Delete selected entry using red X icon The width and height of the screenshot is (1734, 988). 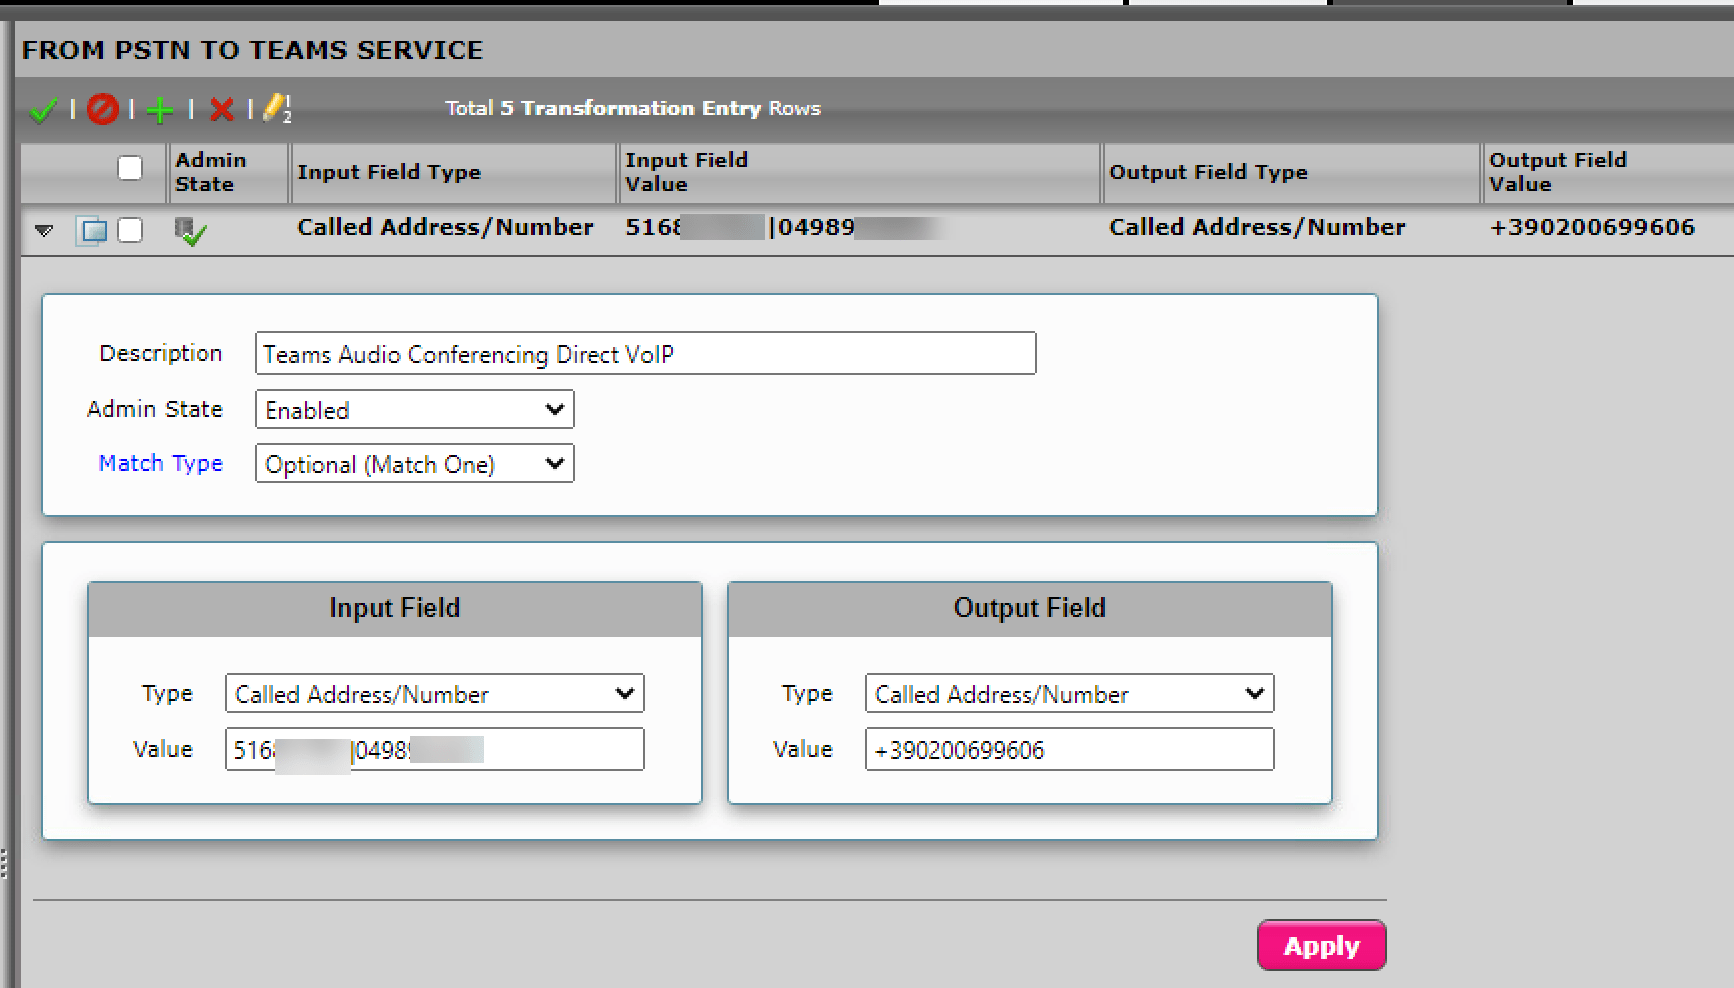[x=222, y=109]
